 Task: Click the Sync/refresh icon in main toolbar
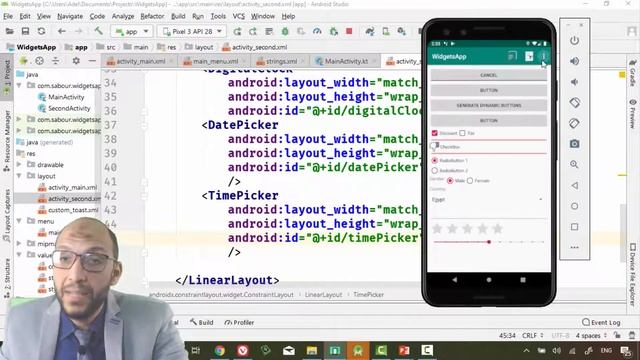tap(41, 31)
